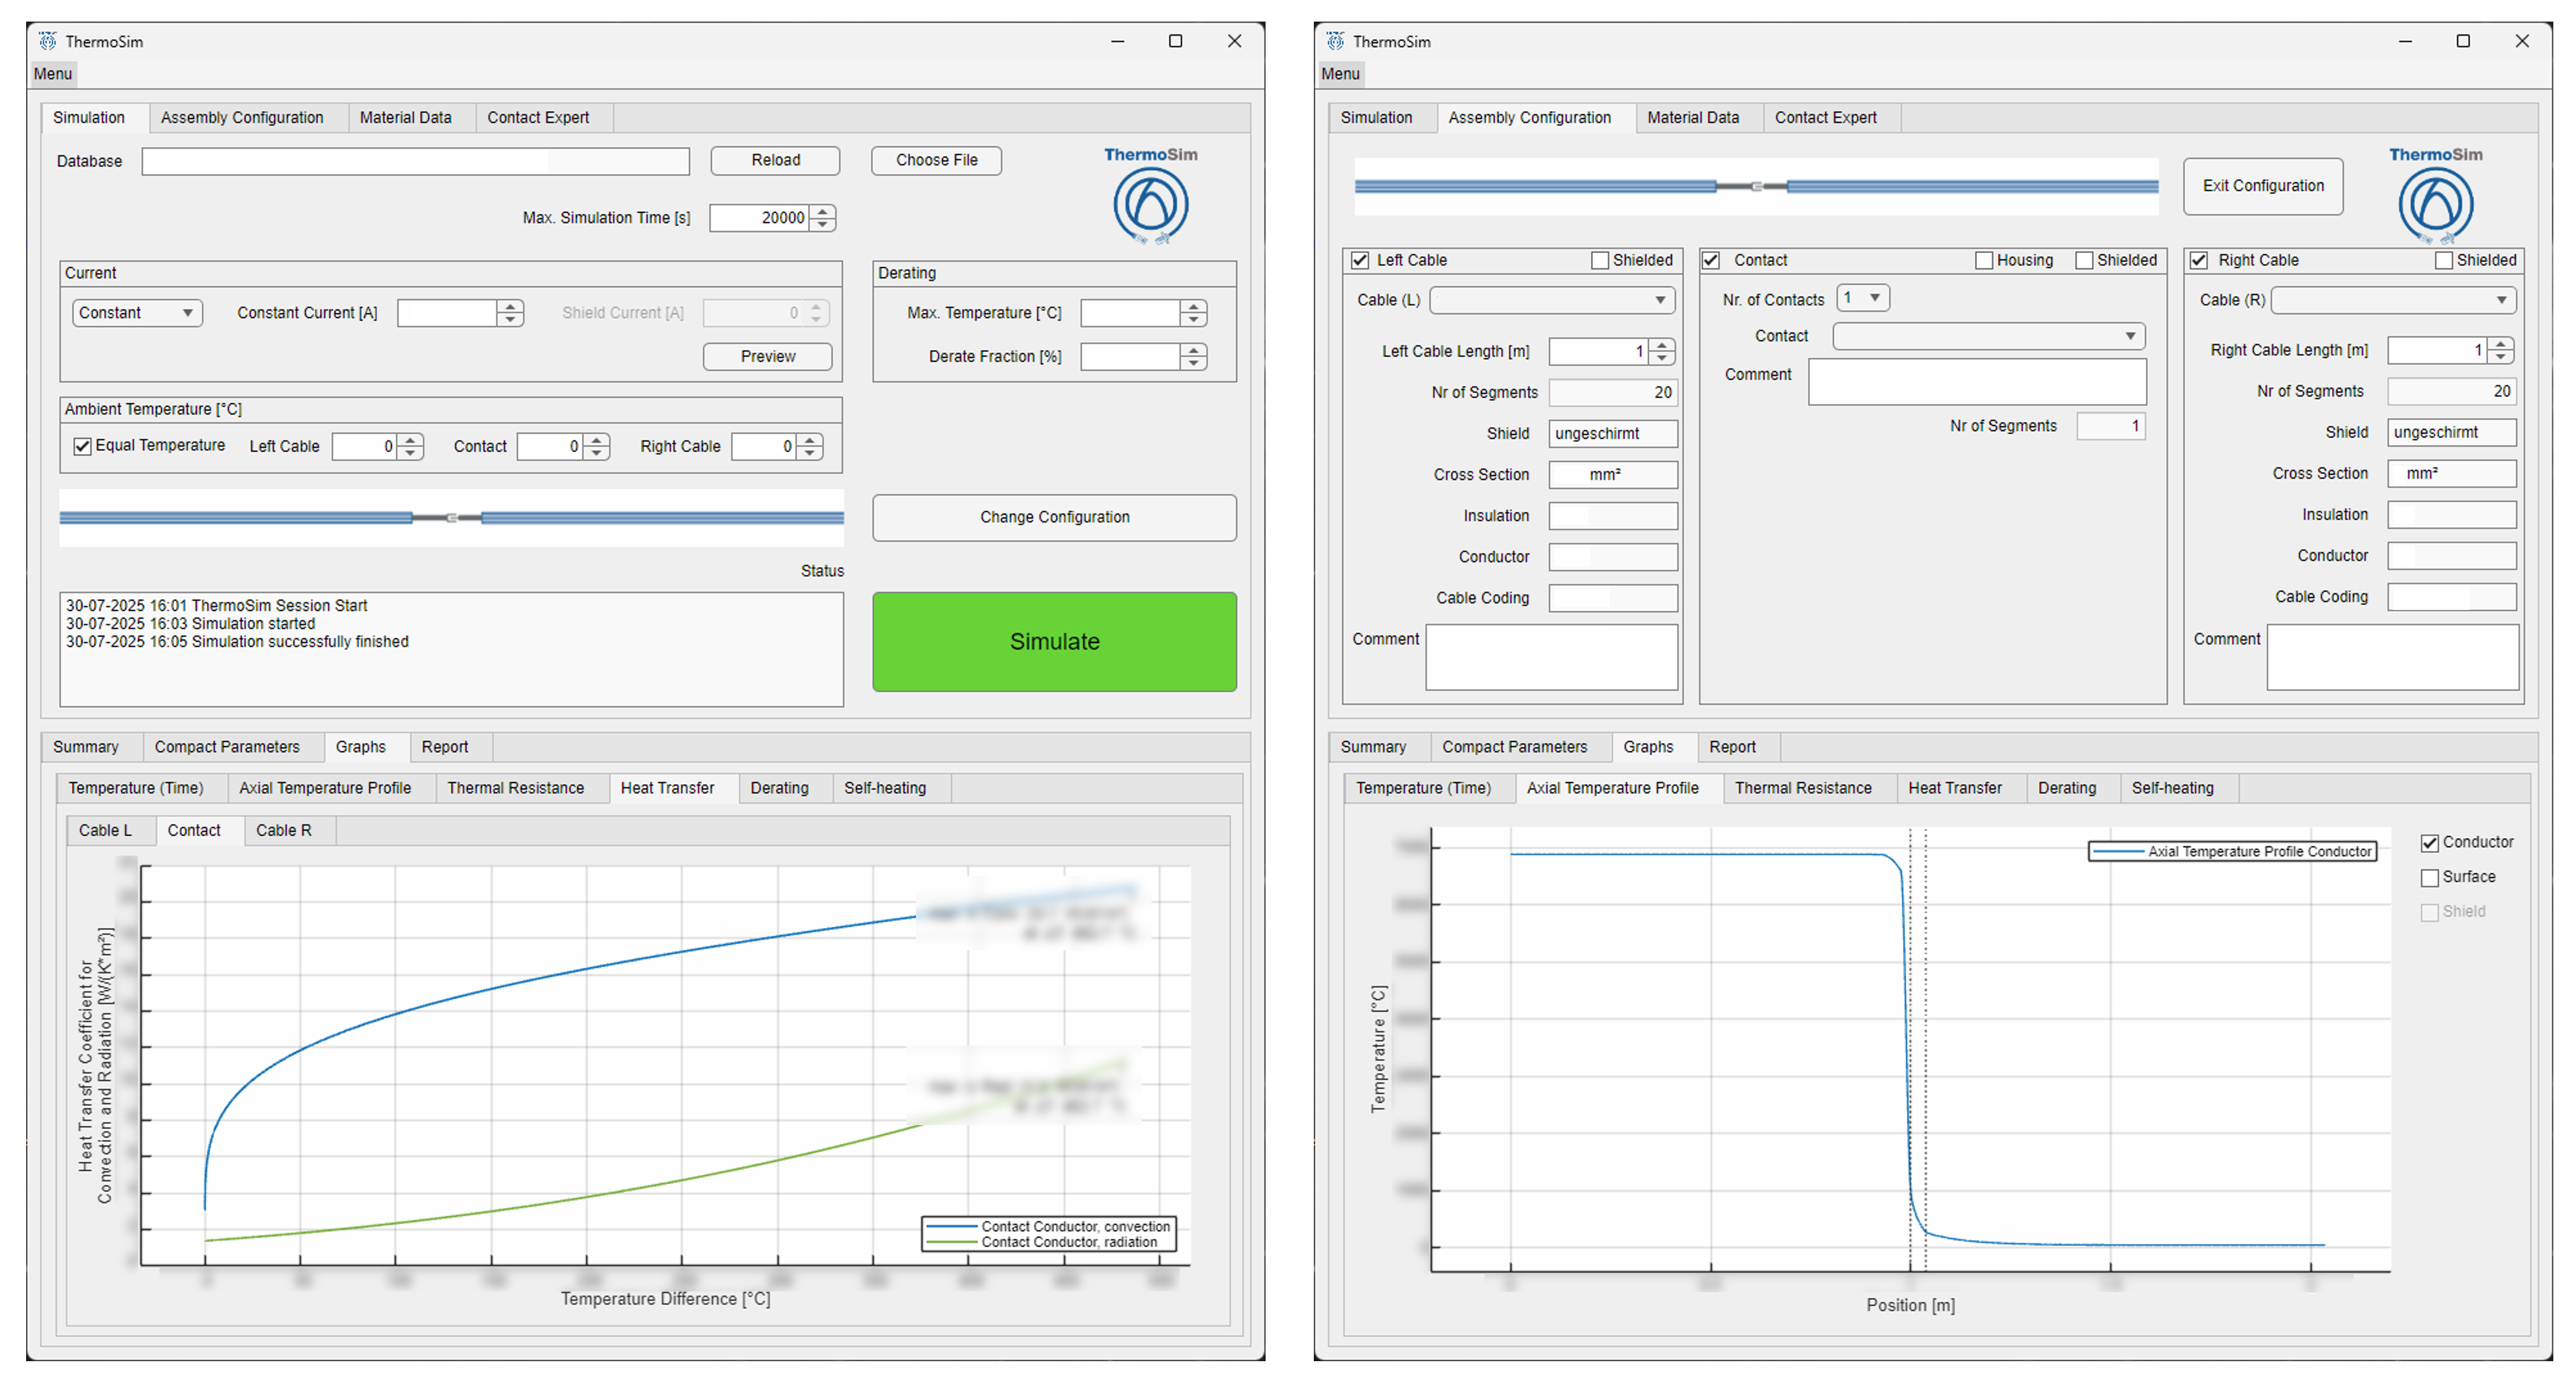Click the ThermoSim logo in right window
Screen dimensions: 2576x1385
click(x=2435, y=203)
